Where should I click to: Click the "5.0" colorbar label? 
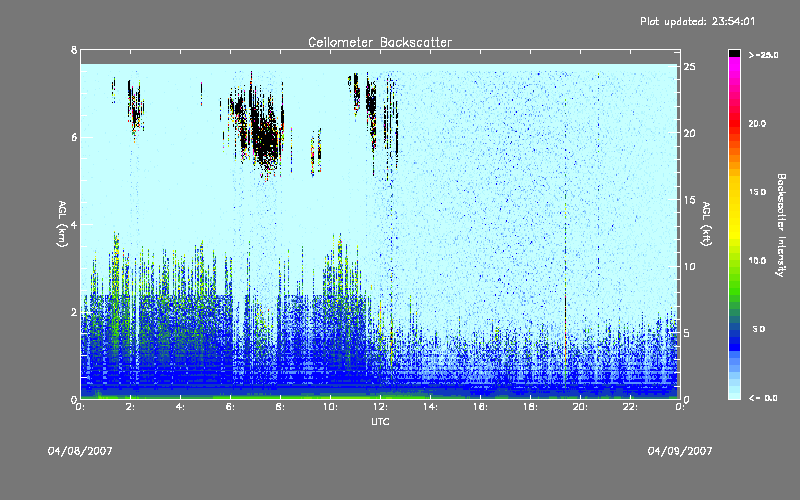(x=759, y=329)
